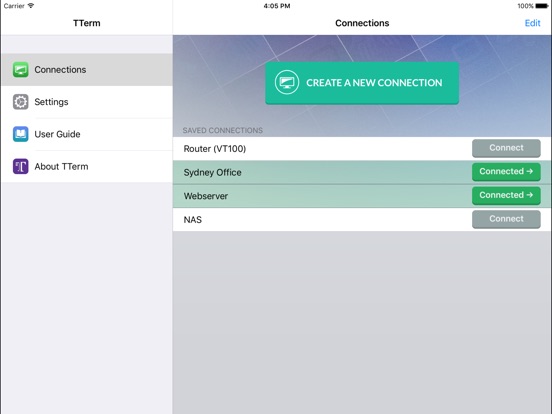Click the battery icon in the status bar
This screenshot has width=552, height=414.
pyautogui.click(x=542, y=6)
